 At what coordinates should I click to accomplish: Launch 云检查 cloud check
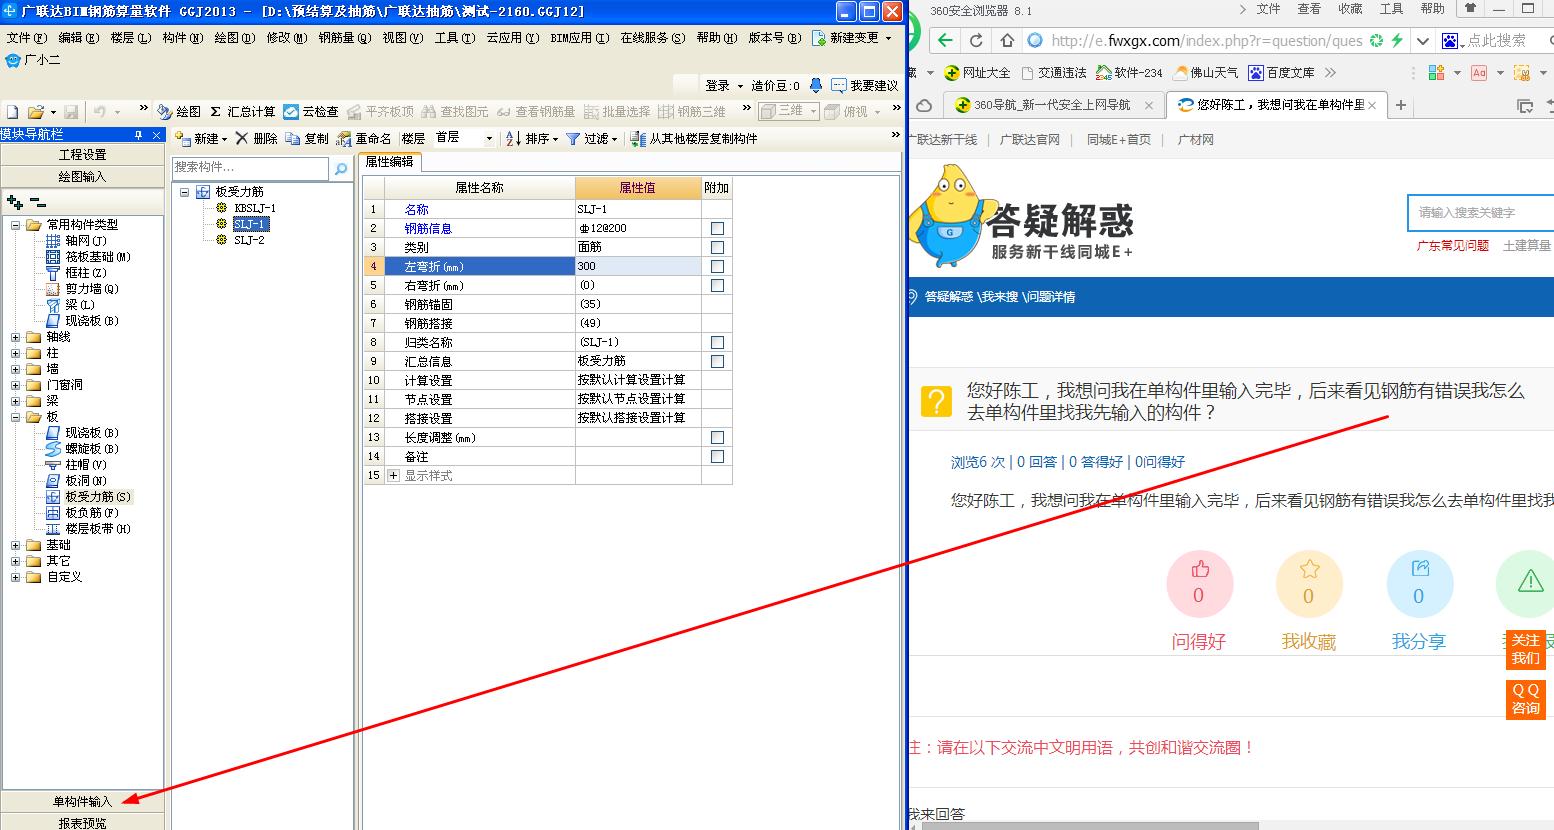[311, 112]
